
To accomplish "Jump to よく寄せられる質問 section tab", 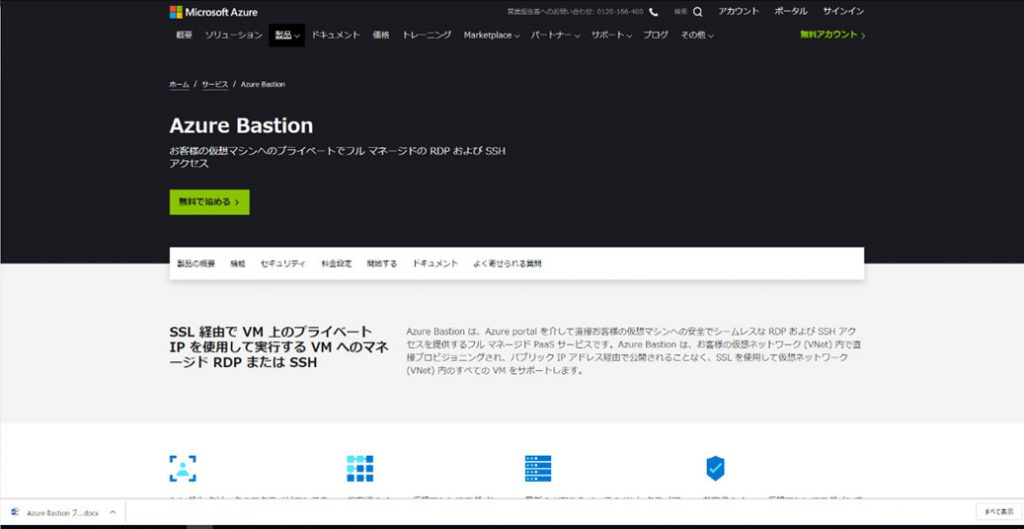I will coord(507,264).
